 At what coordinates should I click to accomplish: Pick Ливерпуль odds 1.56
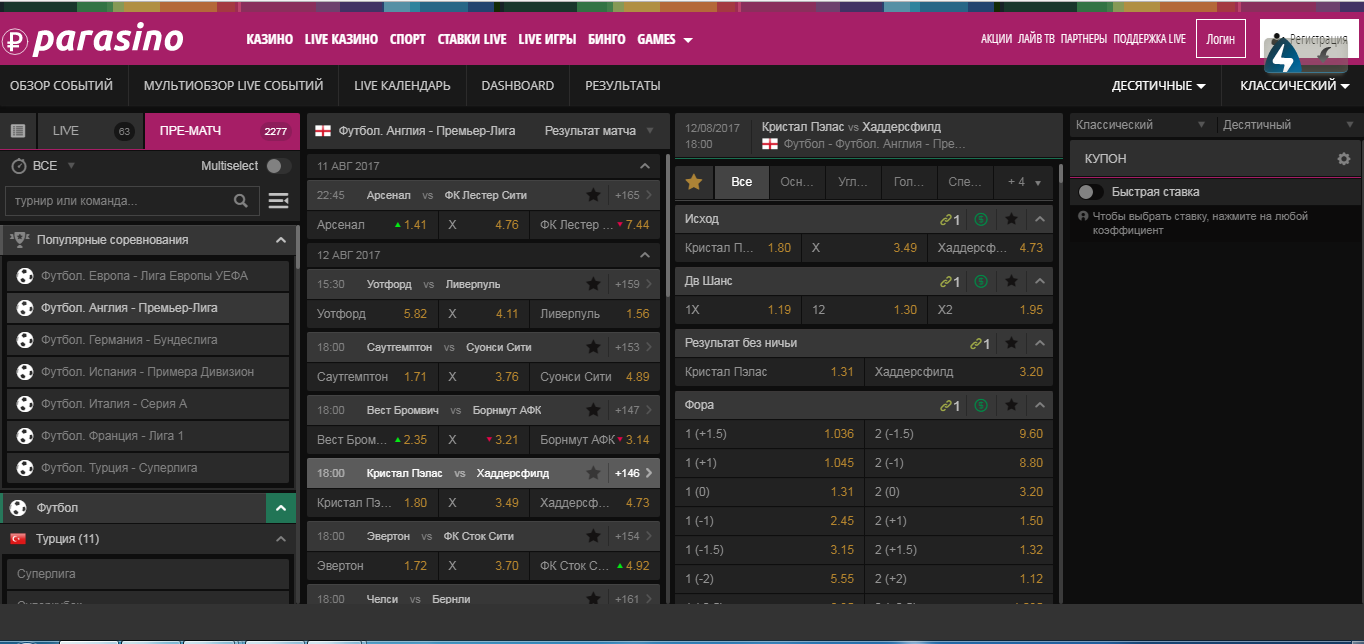[595, 314]
